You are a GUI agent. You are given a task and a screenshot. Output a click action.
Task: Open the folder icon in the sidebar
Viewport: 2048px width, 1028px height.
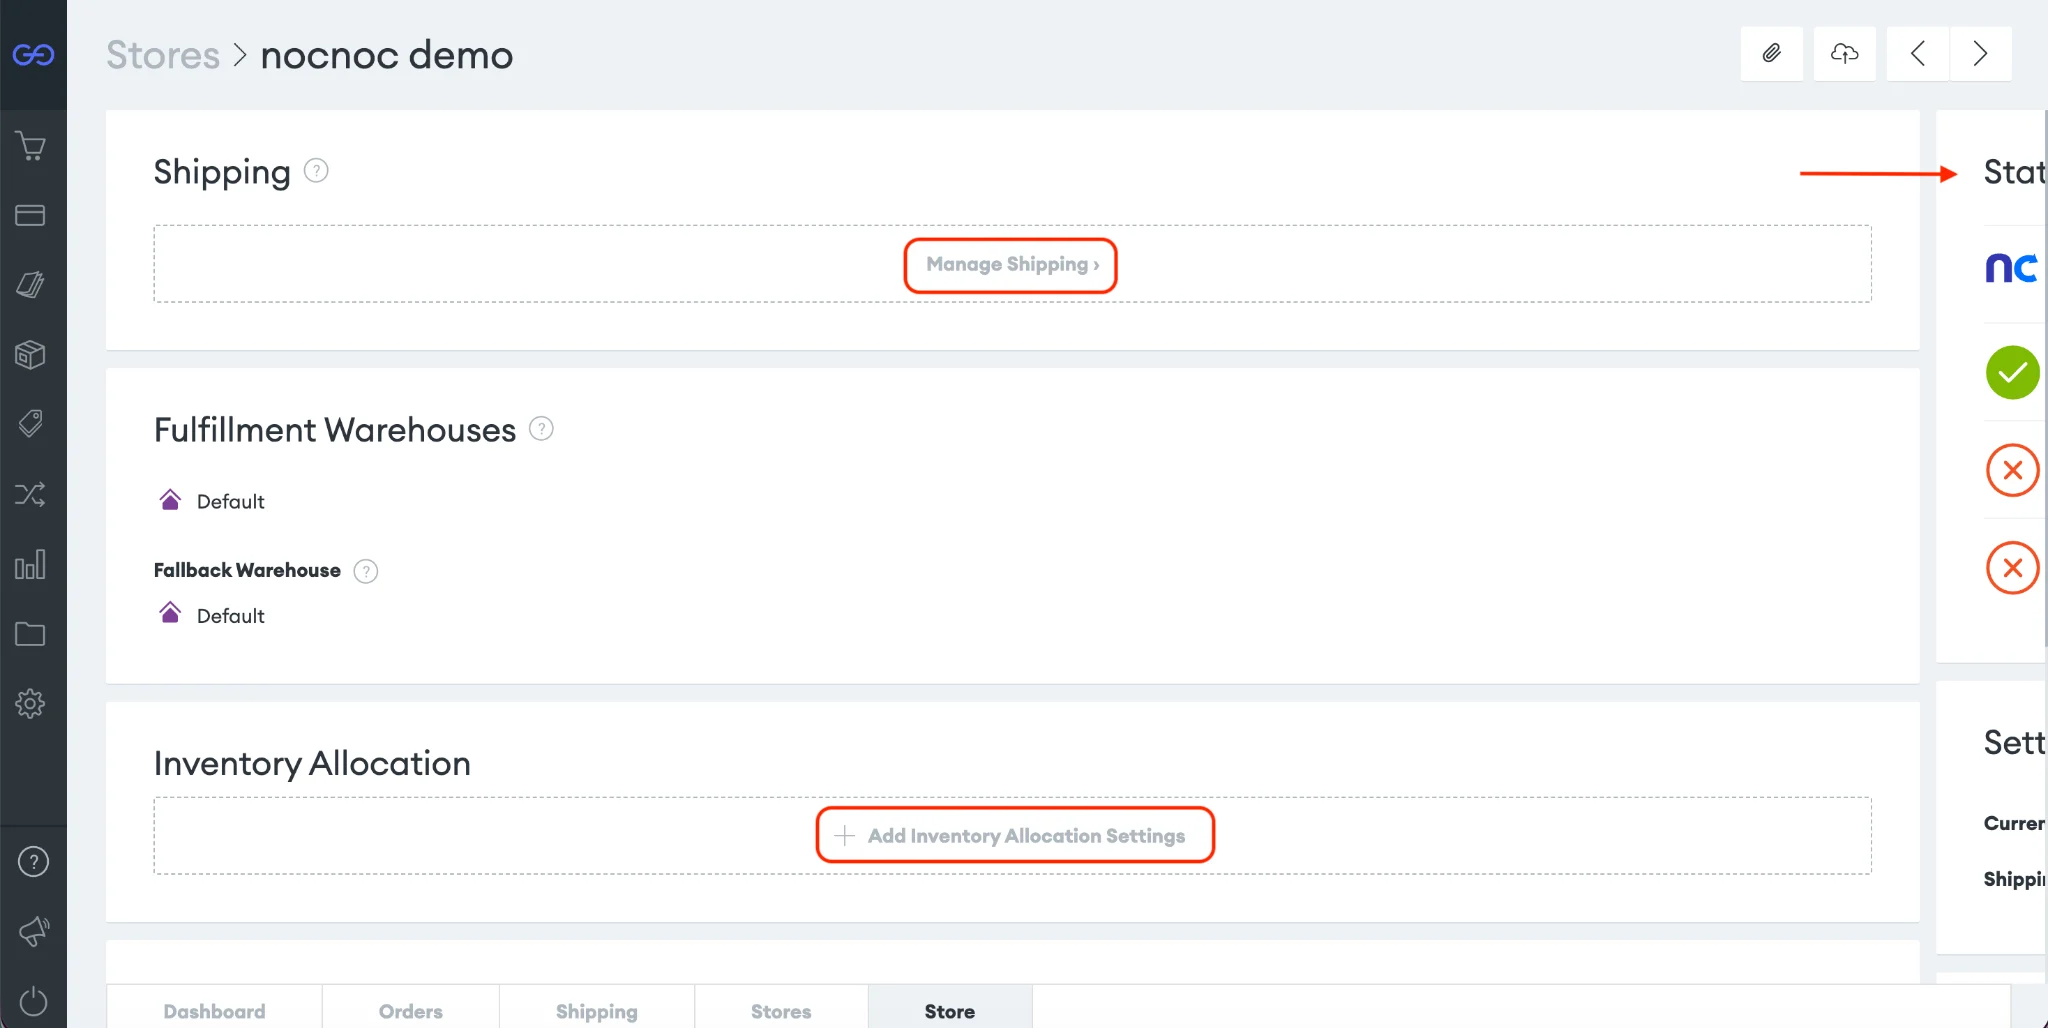(x=31, y=634)
